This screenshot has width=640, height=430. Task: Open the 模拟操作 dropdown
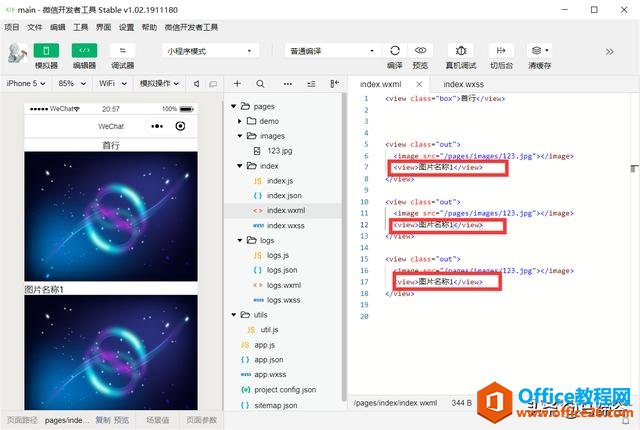pyautogui.click(x=160, y=84)
